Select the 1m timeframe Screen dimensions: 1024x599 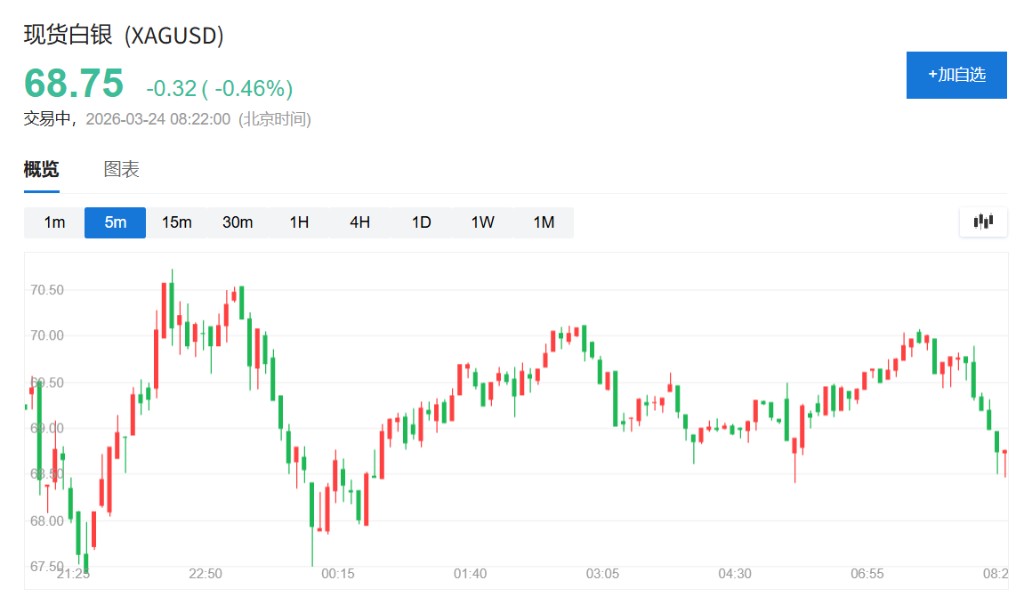54,222
